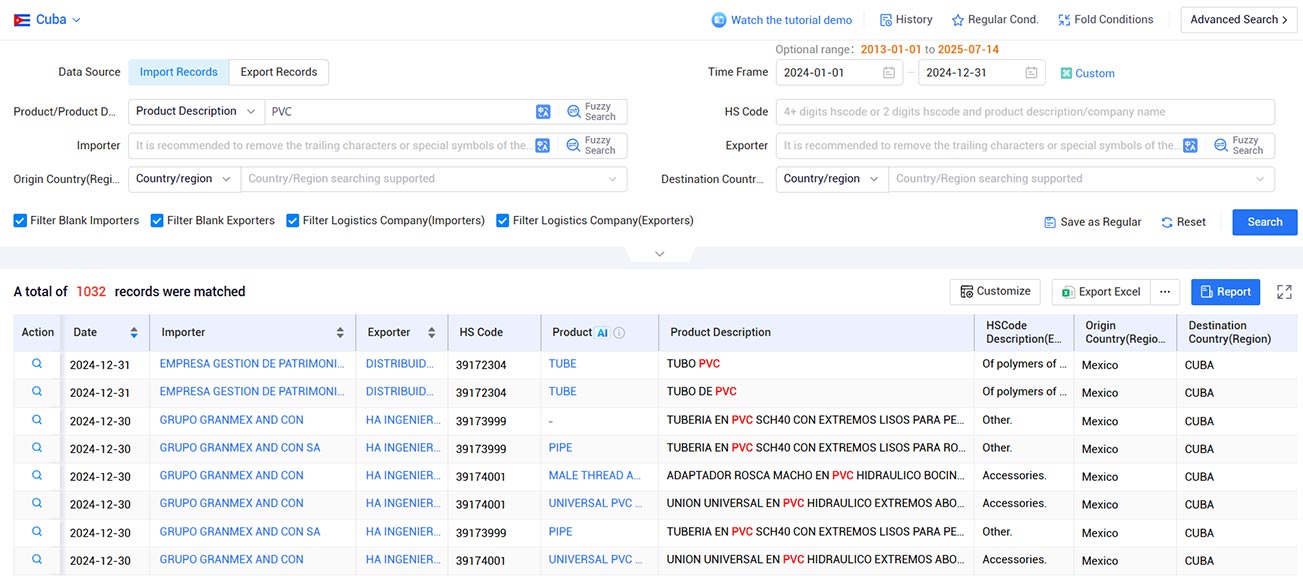Watch the tutorial demo link
This screenshot has height=576, width=1303.
pyautogui.click(x=791, y=20)
